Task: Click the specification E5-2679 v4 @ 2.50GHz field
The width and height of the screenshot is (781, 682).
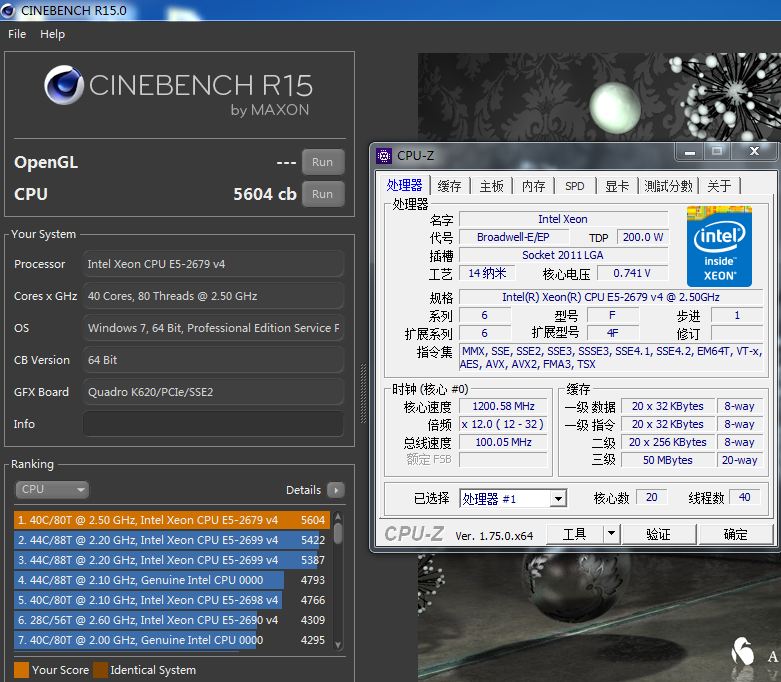Action: tap(611, 297)
